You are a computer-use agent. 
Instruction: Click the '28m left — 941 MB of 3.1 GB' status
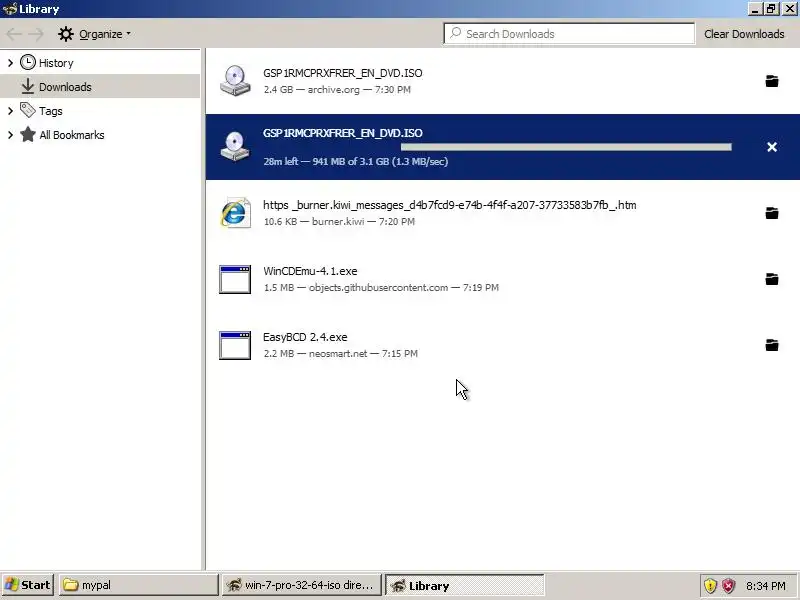[356, 162]
